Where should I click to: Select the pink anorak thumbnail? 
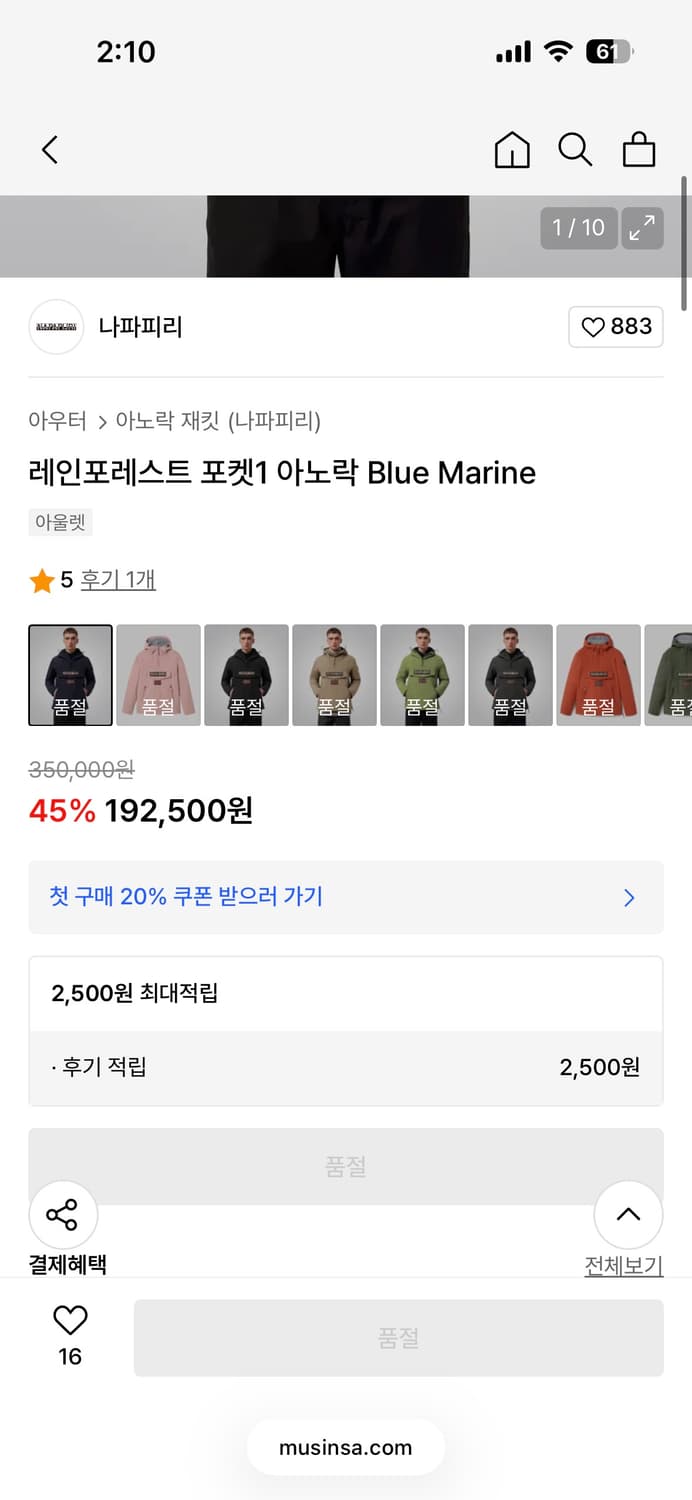pyautogui.click(x=159, y=674)
